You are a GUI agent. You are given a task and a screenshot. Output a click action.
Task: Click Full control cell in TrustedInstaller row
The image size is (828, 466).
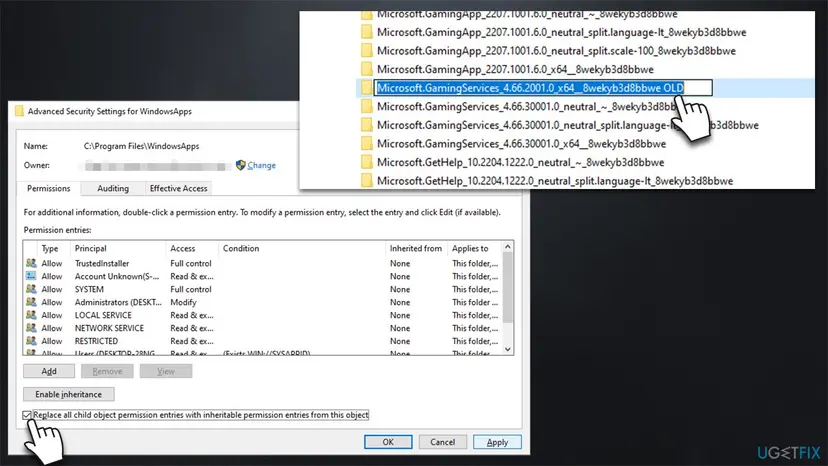(191, 263)
